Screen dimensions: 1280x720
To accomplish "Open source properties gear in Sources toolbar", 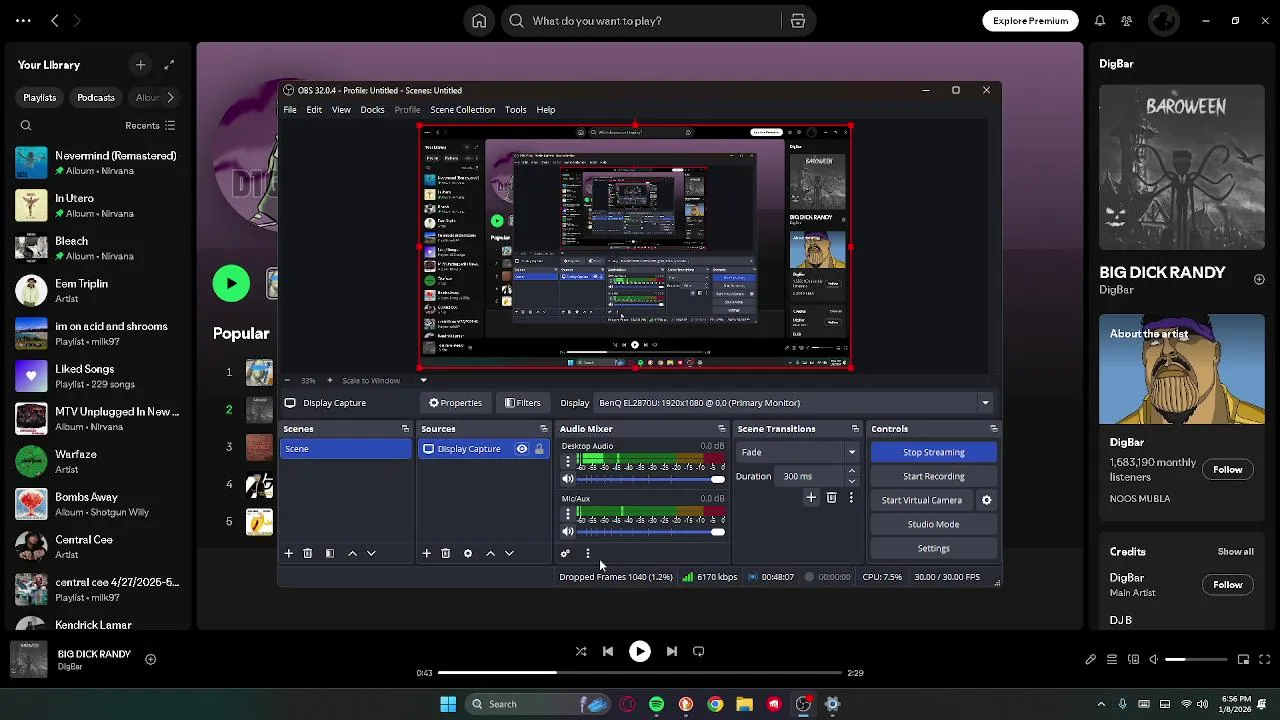I will (x=468, y=553).
